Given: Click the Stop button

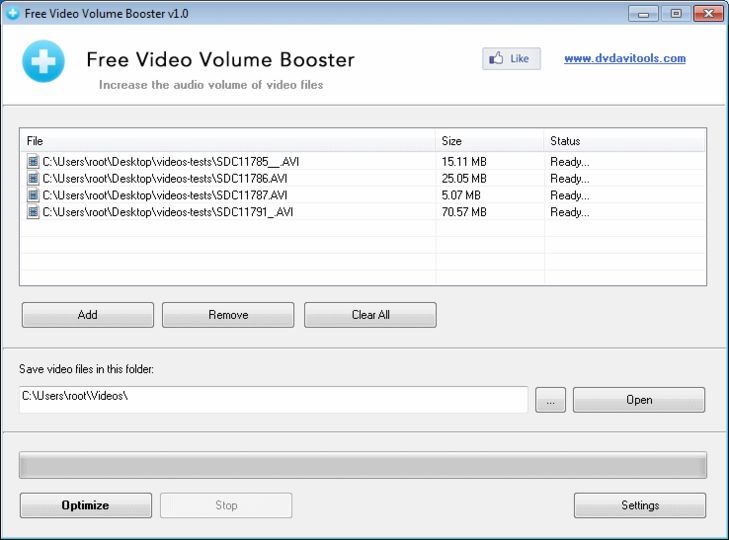Looking at the screenshot, I should pyautogui.click(x=226, y=505).
